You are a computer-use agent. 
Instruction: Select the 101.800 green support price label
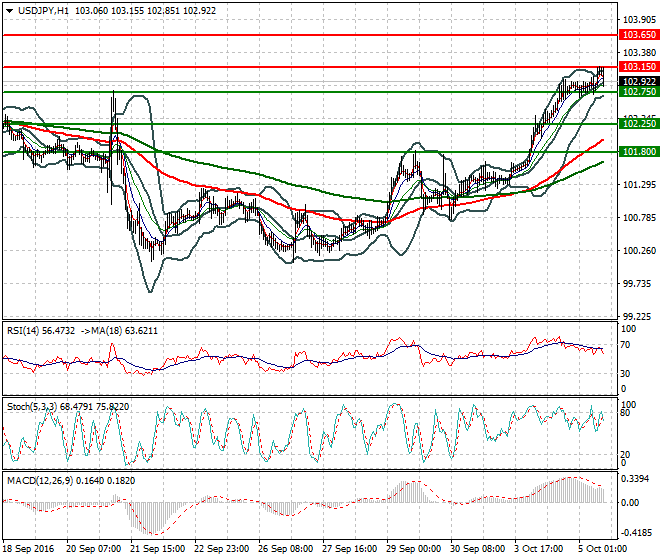639,152
